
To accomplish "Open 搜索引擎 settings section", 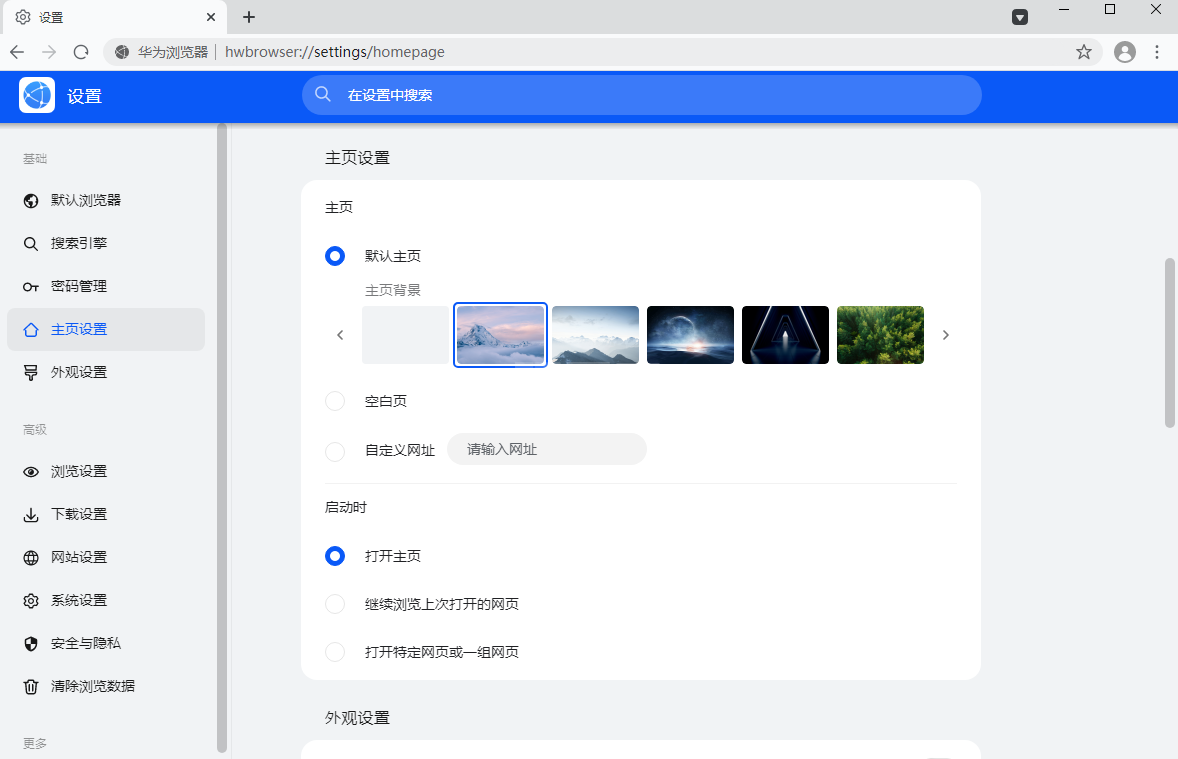I will [x=106, y=243].
